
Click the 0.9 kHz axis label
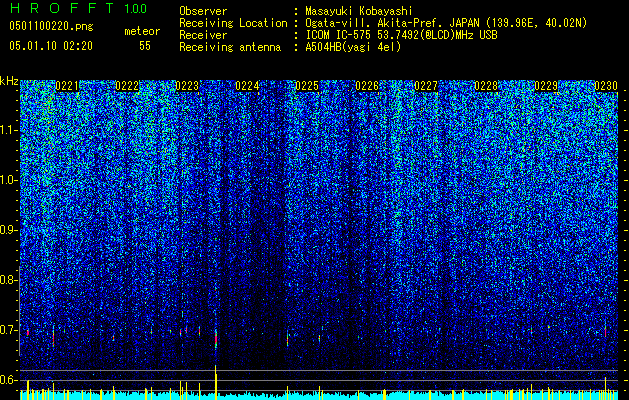tap(9, 230)
